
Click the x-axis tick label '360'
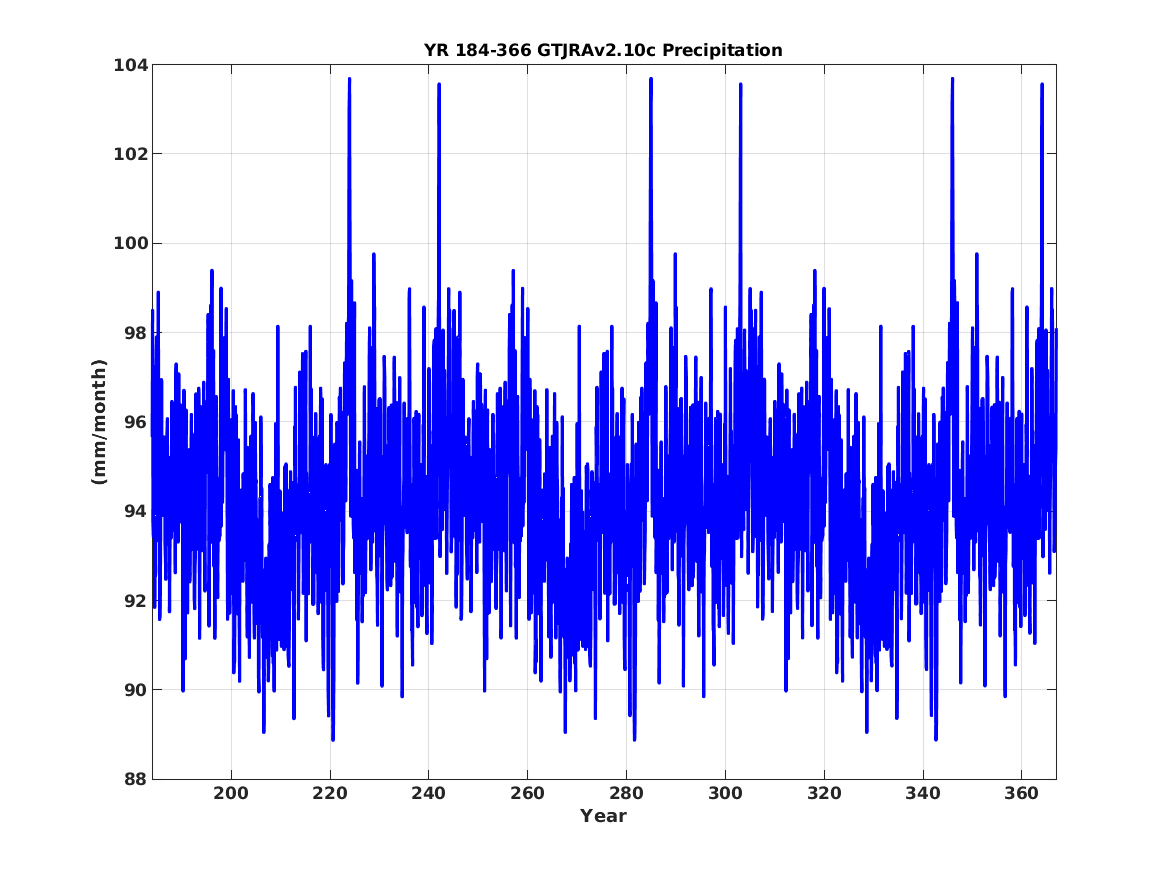click(x=1021, y=794)
